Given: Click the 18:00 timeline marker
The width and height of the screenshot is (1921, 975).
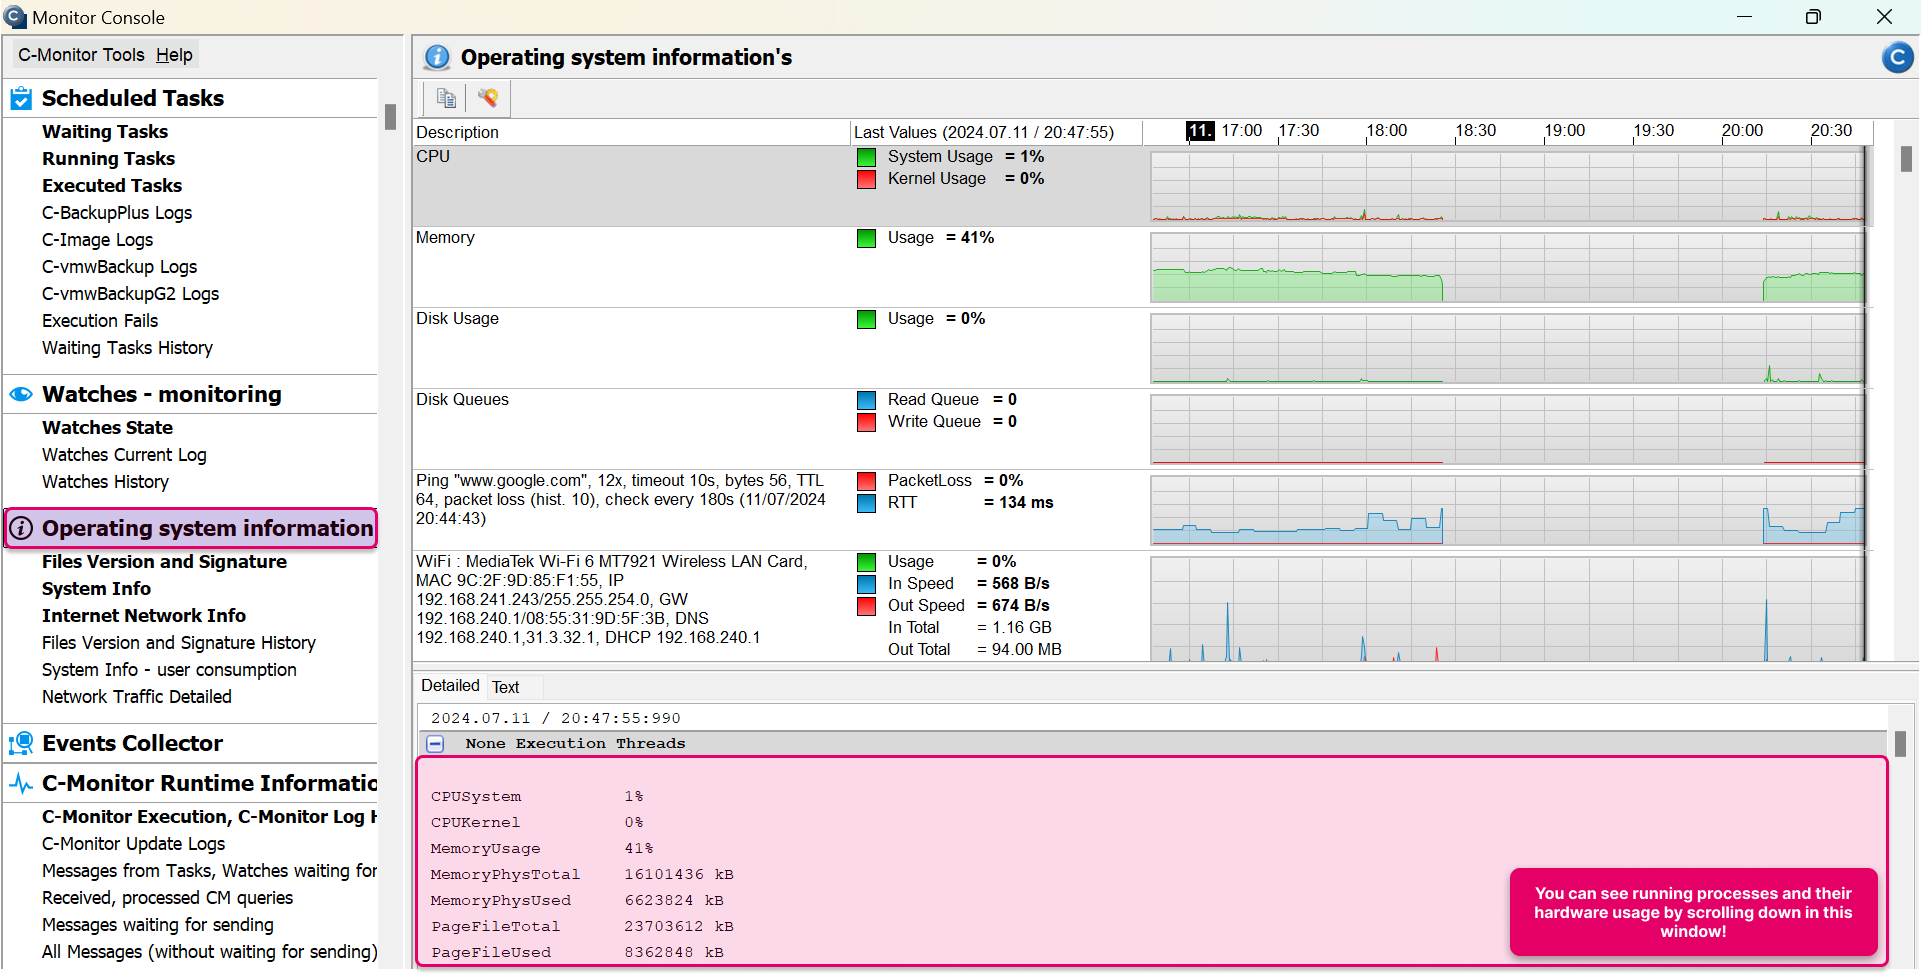Looking at the screenshot, I should [1387, 131].
